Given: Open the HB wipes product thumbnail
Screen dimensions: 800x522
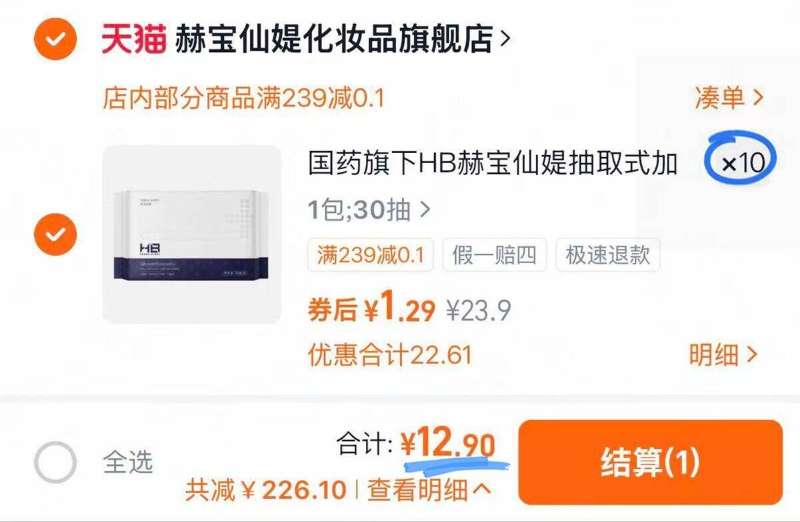Looking at the screenshot, I should [x=192, y=234].
